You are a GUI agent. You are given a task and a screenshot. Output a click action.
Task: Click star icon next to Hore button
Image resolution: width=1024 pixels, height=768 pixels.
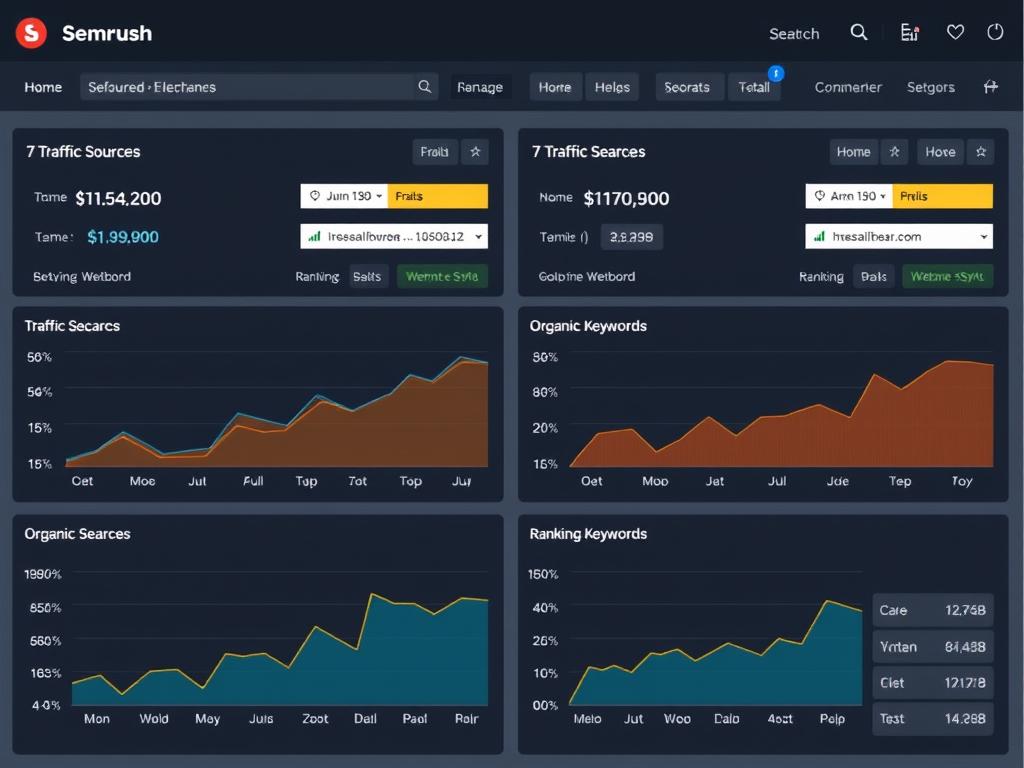[x=981, y=152]
